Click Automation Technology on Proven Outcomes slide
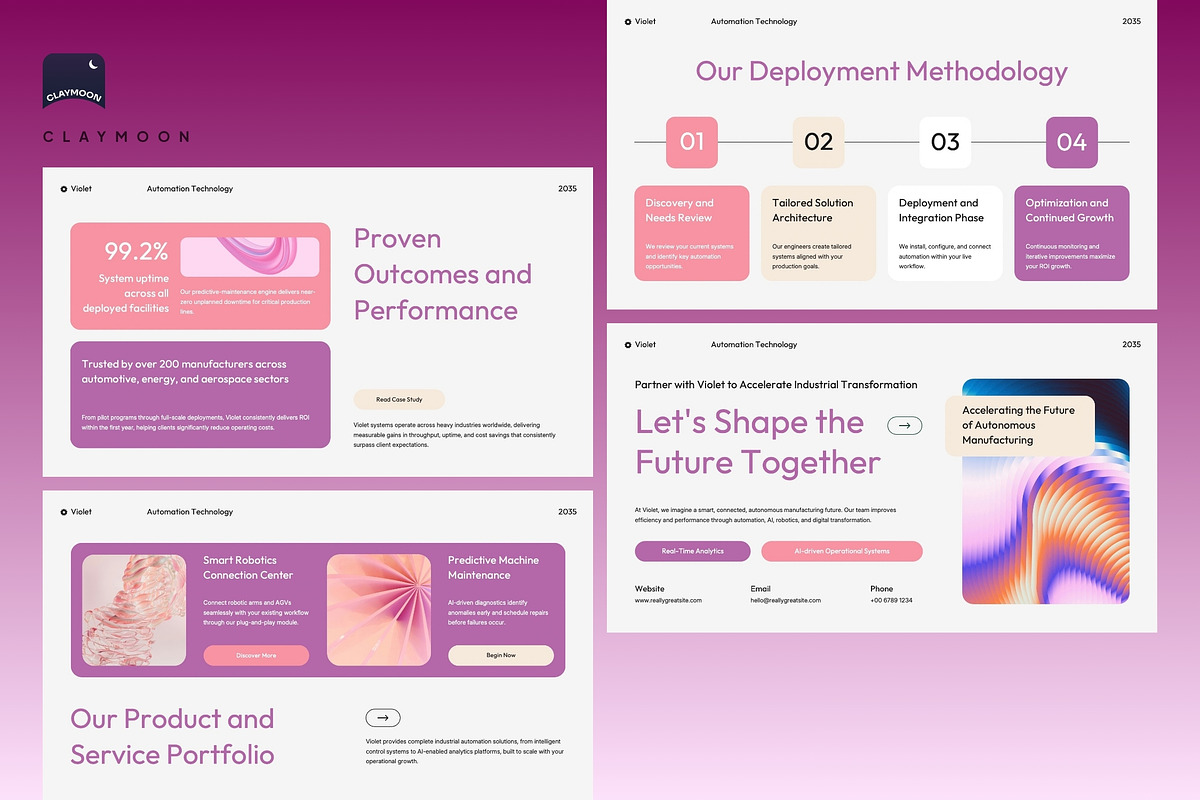1200x800 pixels. coord(190,188)
